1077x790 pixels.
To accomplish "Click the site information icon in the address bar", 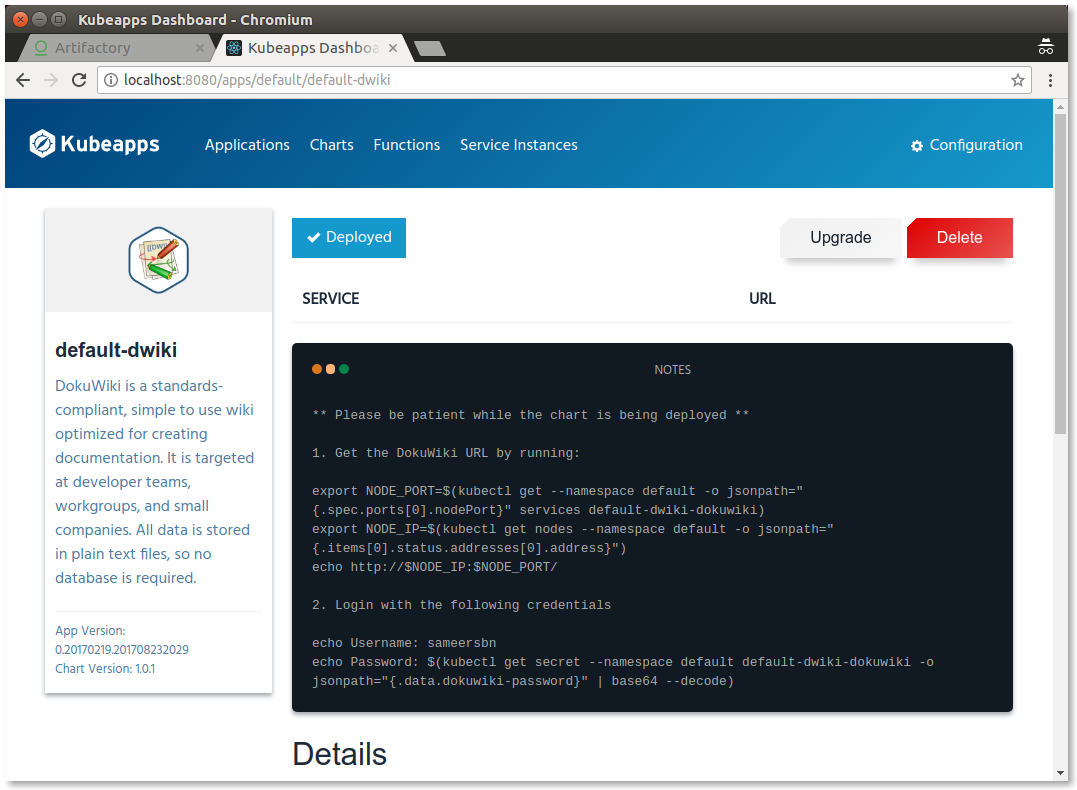I will [111, 80].
